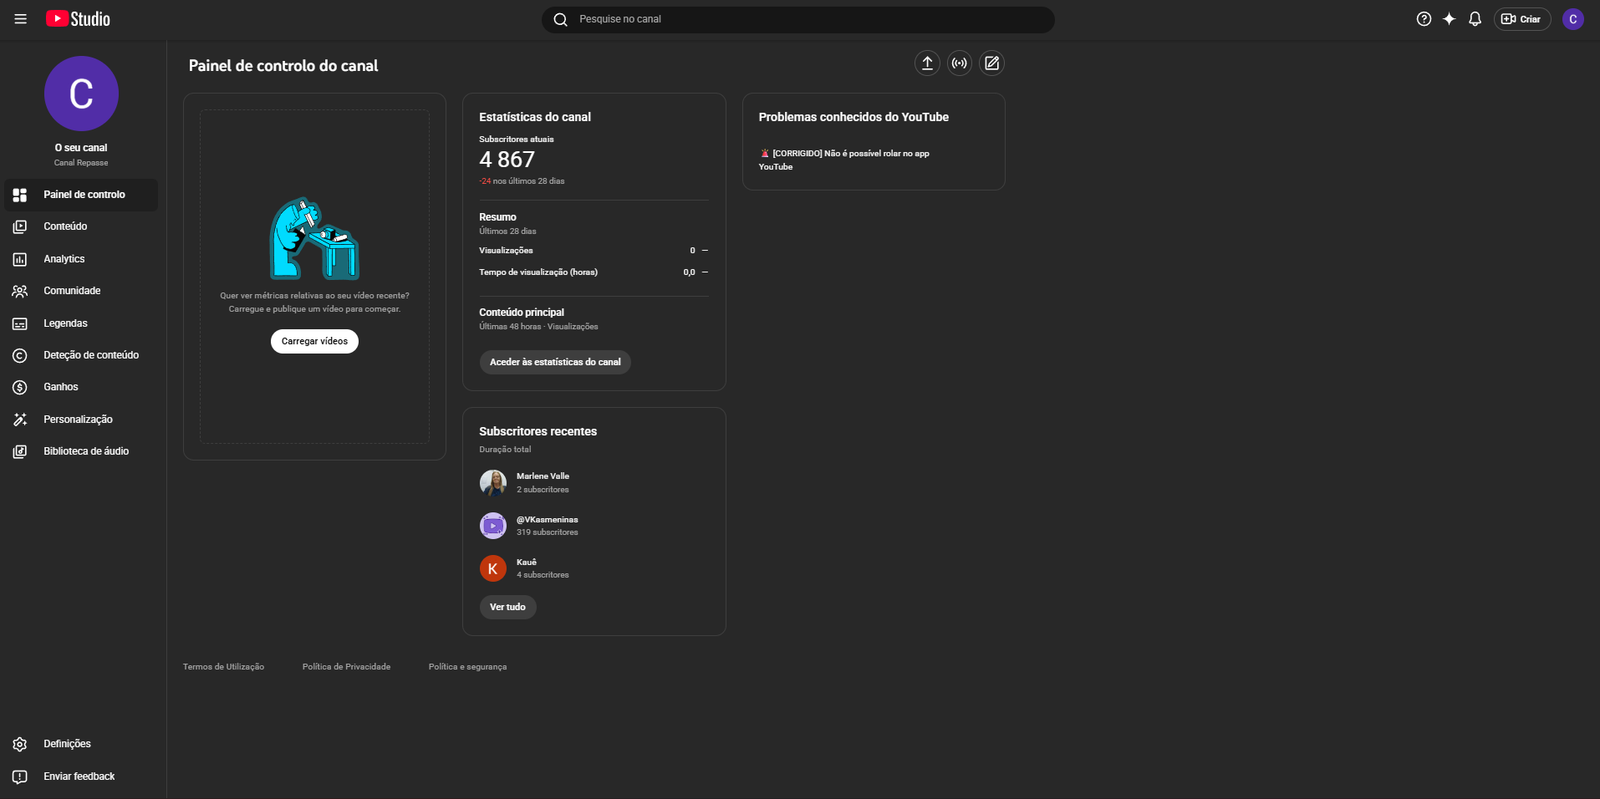This screenshot has width=1600, height=799.
Task: Open the hamburger menu
Action: tap(20, 19)
